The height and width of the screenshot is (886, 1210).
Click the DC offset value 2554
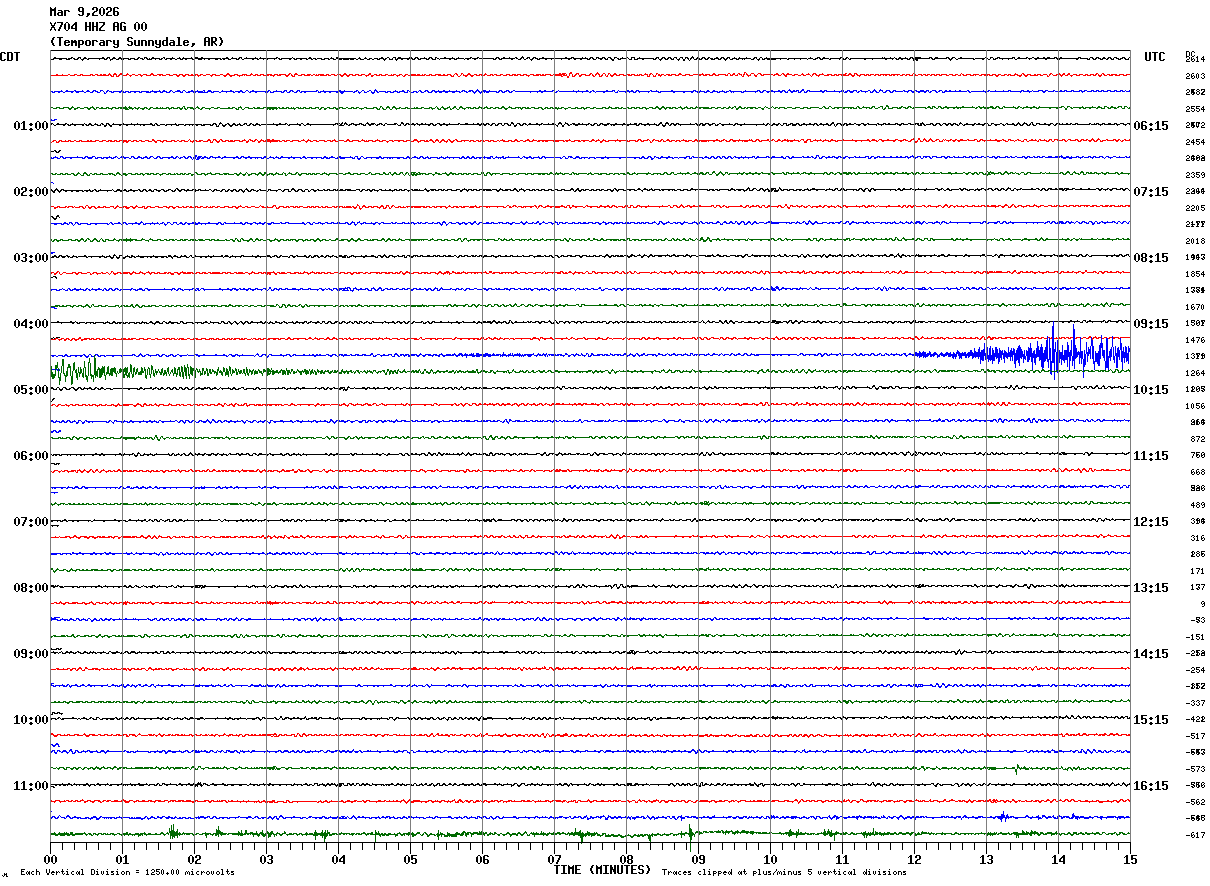pyautogui.click(x=1195, y=109)
